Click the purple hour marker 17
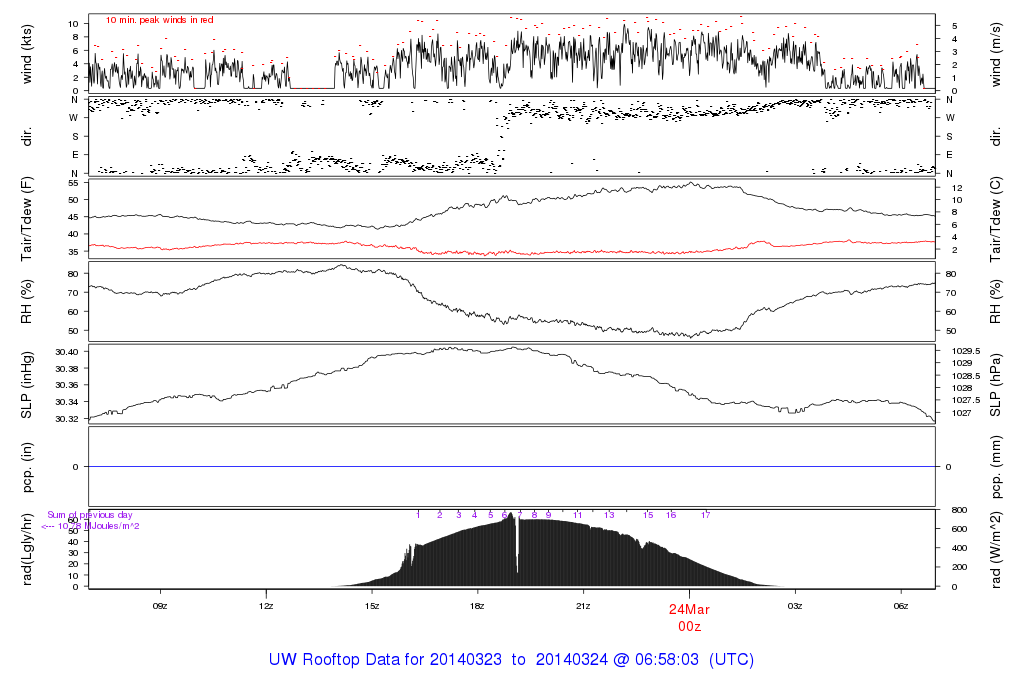Screen dimensions: 1024x700 705,515
